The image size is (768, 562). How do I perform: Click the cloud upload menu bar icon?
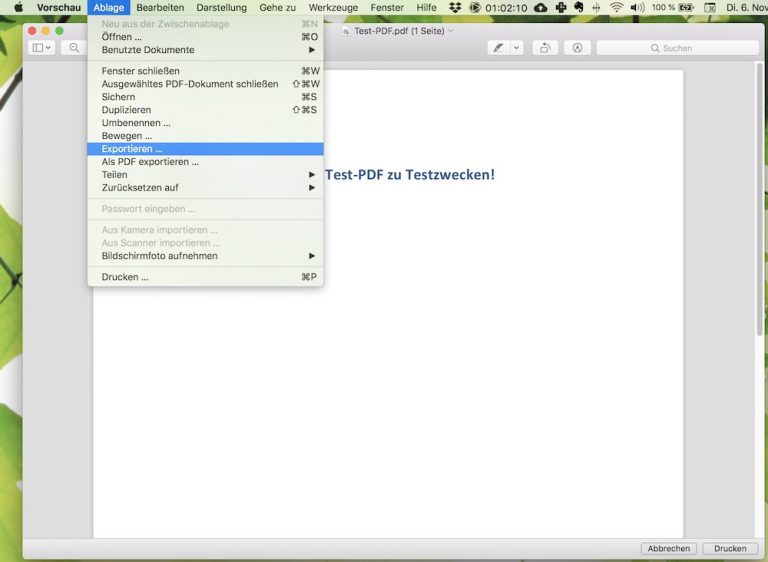tap(540, 7)
